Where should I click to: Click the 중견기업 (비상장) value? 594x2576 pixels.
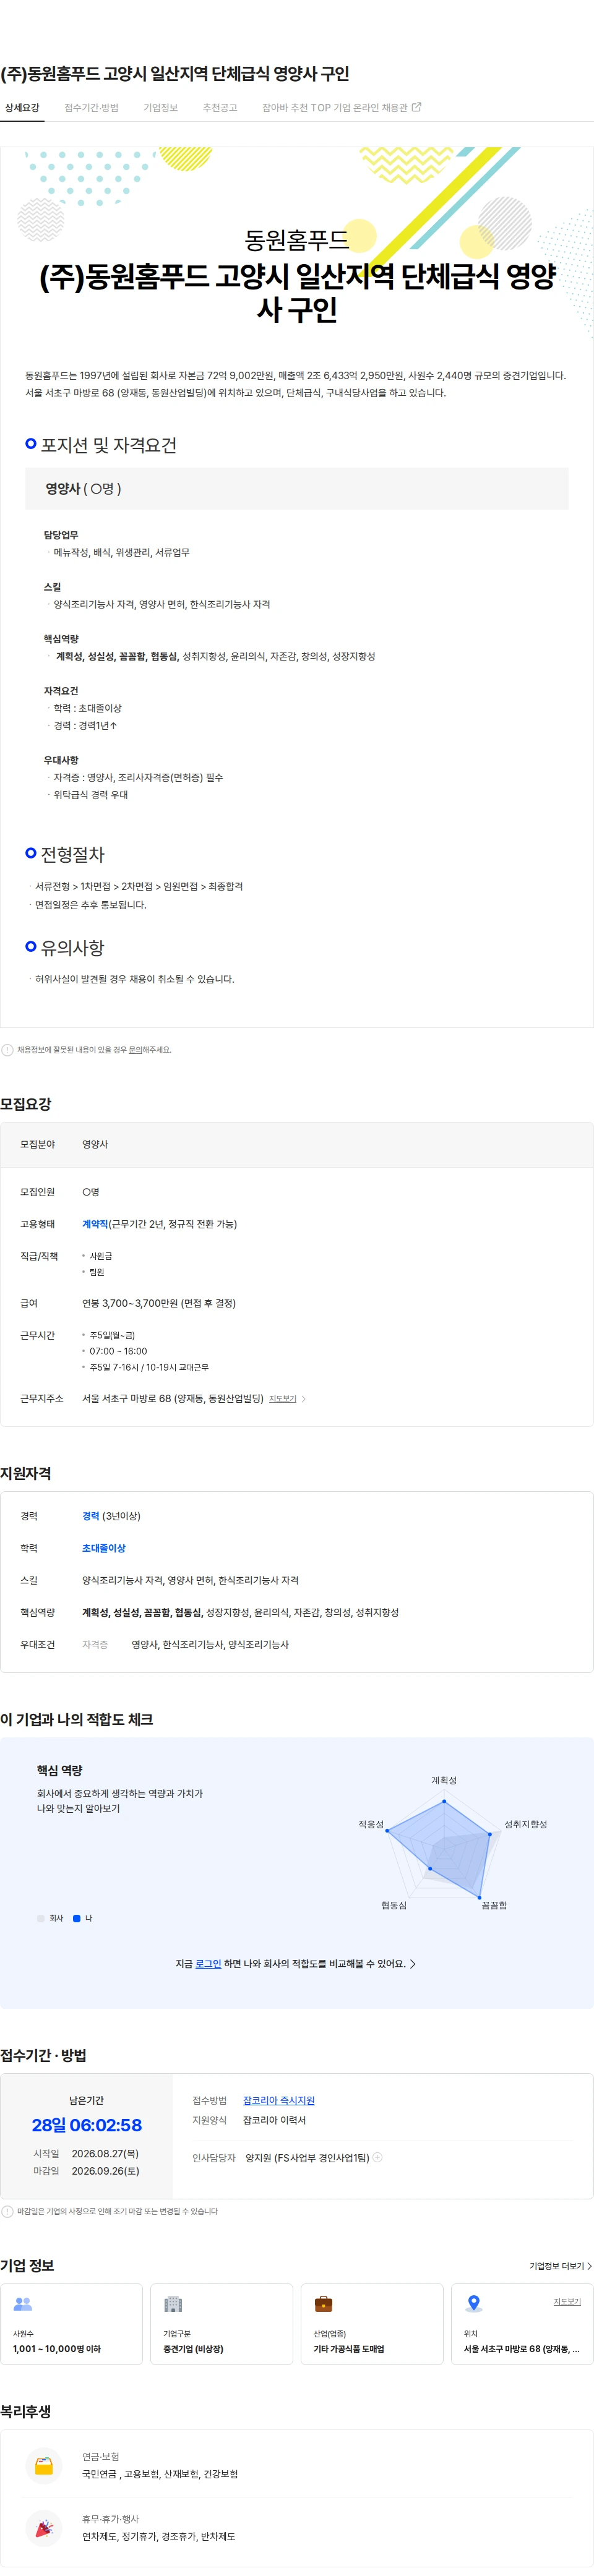tap(193, 2349)
